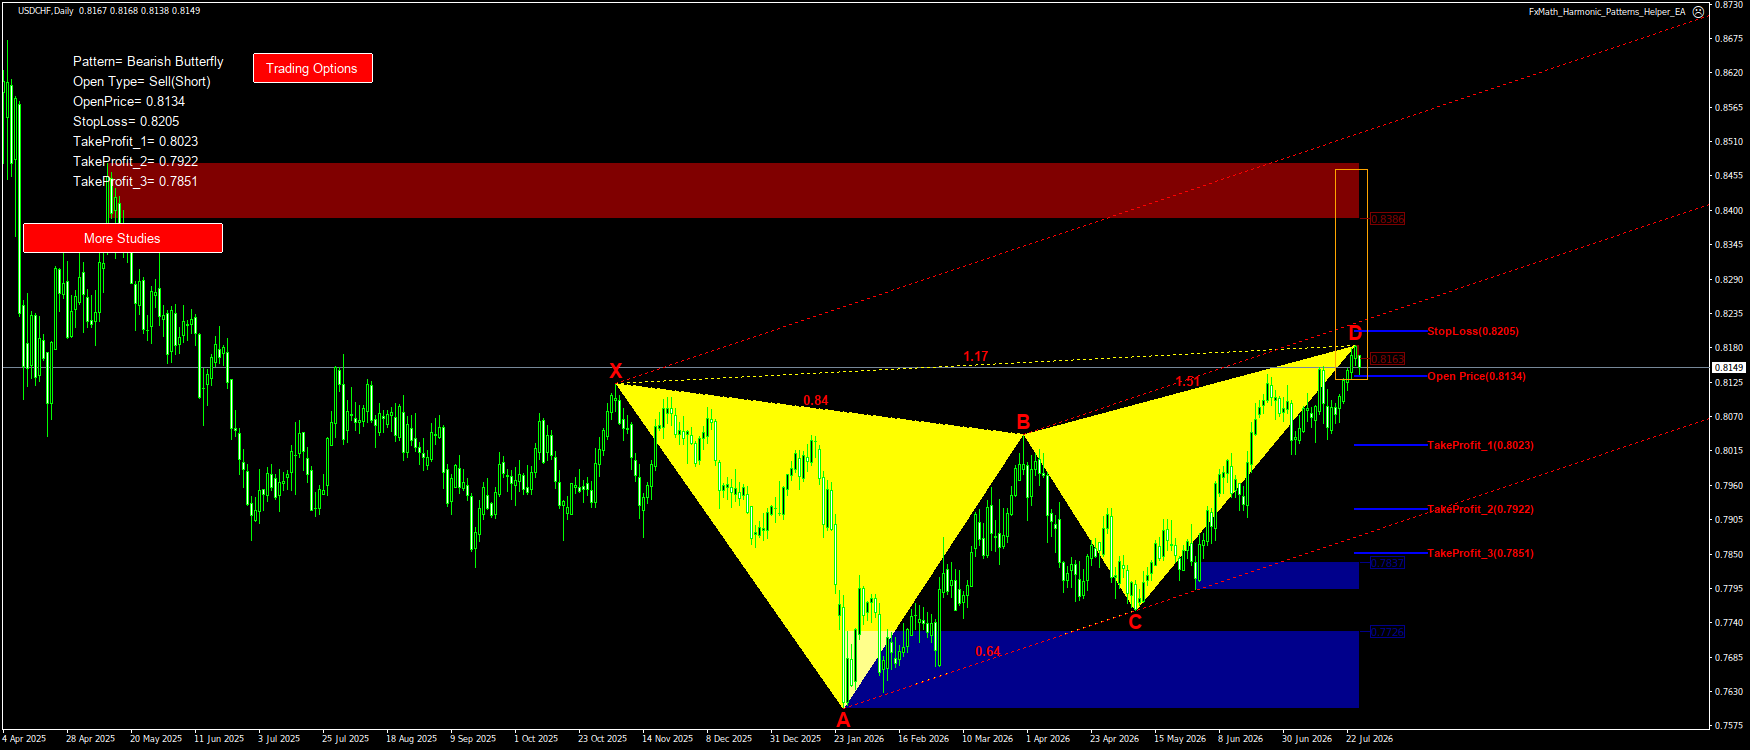Click the USDCHF,Daily chart title
Screen dimensions: 1750x750
pos(46,11)
